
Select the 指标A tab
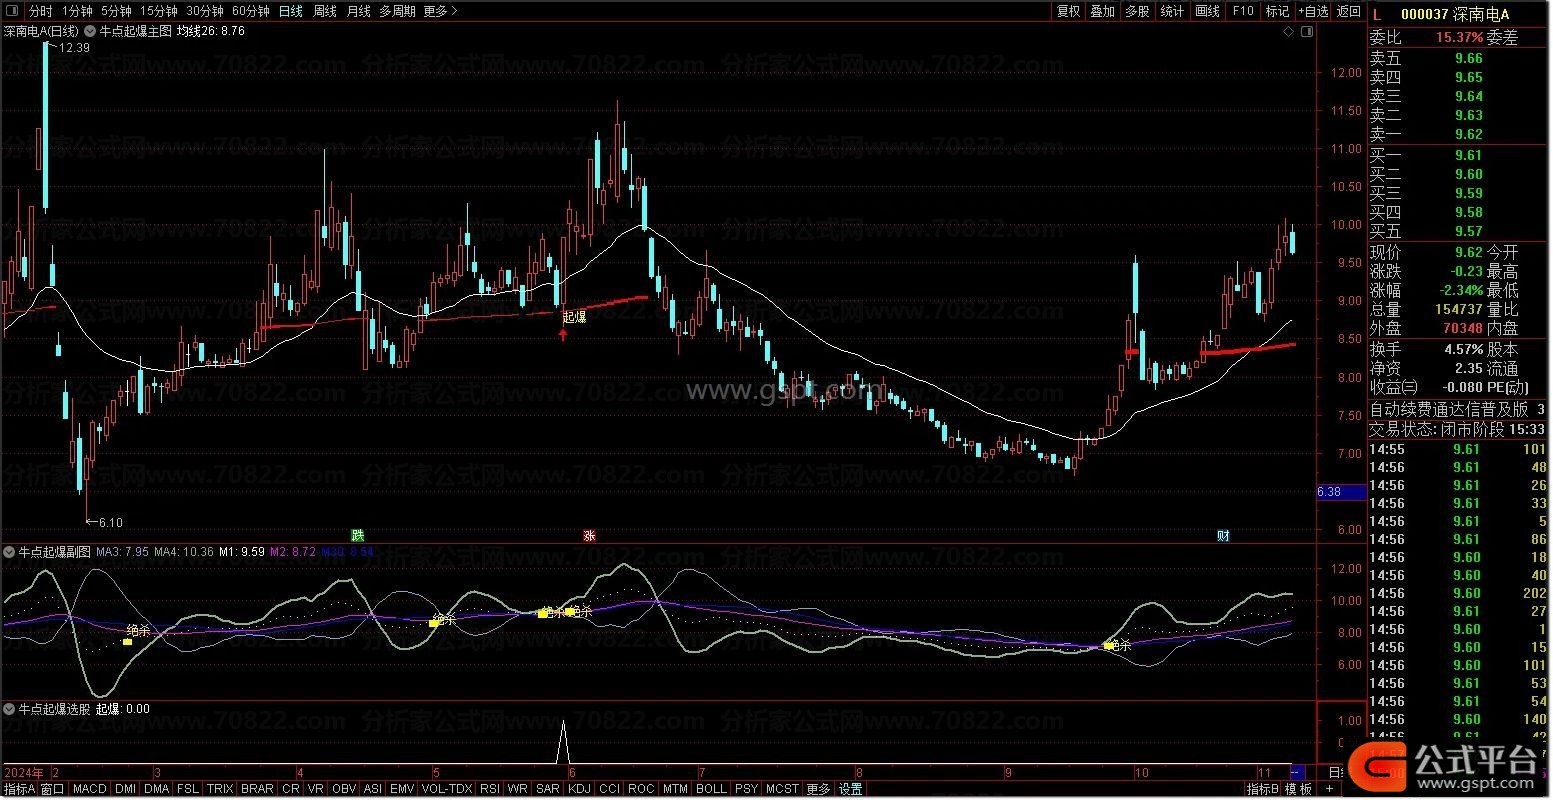coord(19,789)
